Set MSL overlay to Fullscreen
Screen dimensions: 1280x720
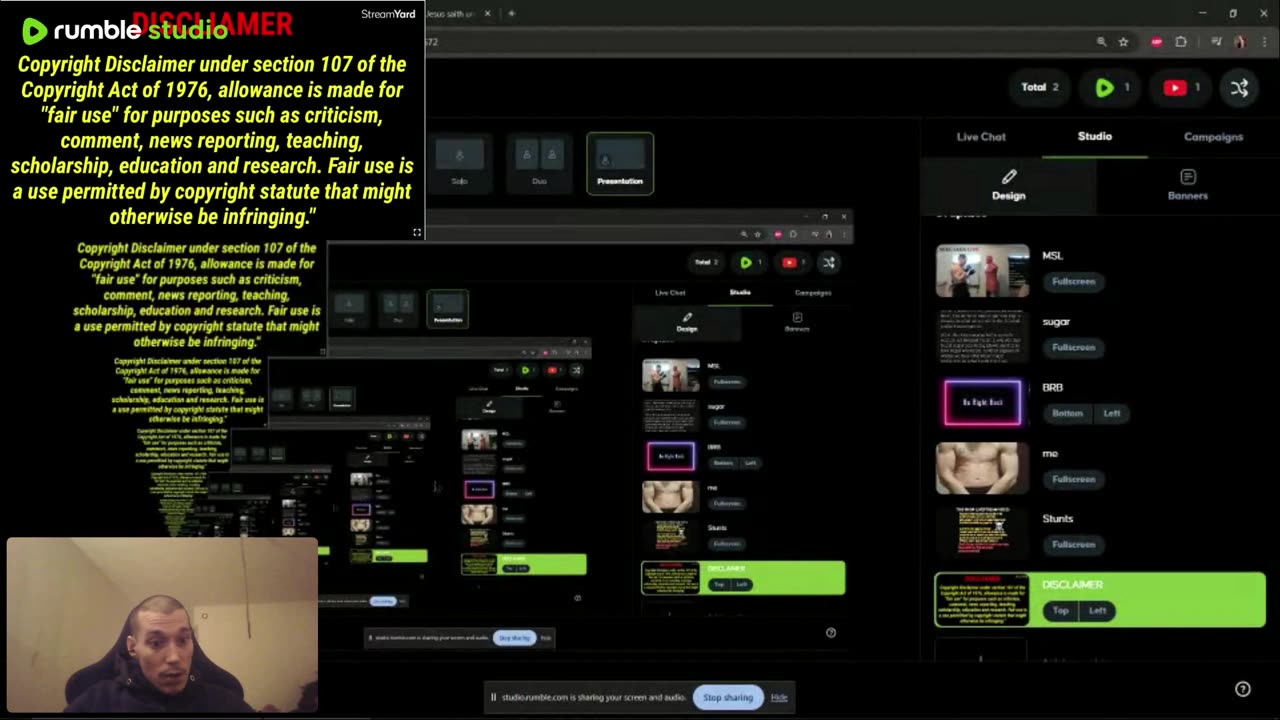click(x=1073, y=281)
